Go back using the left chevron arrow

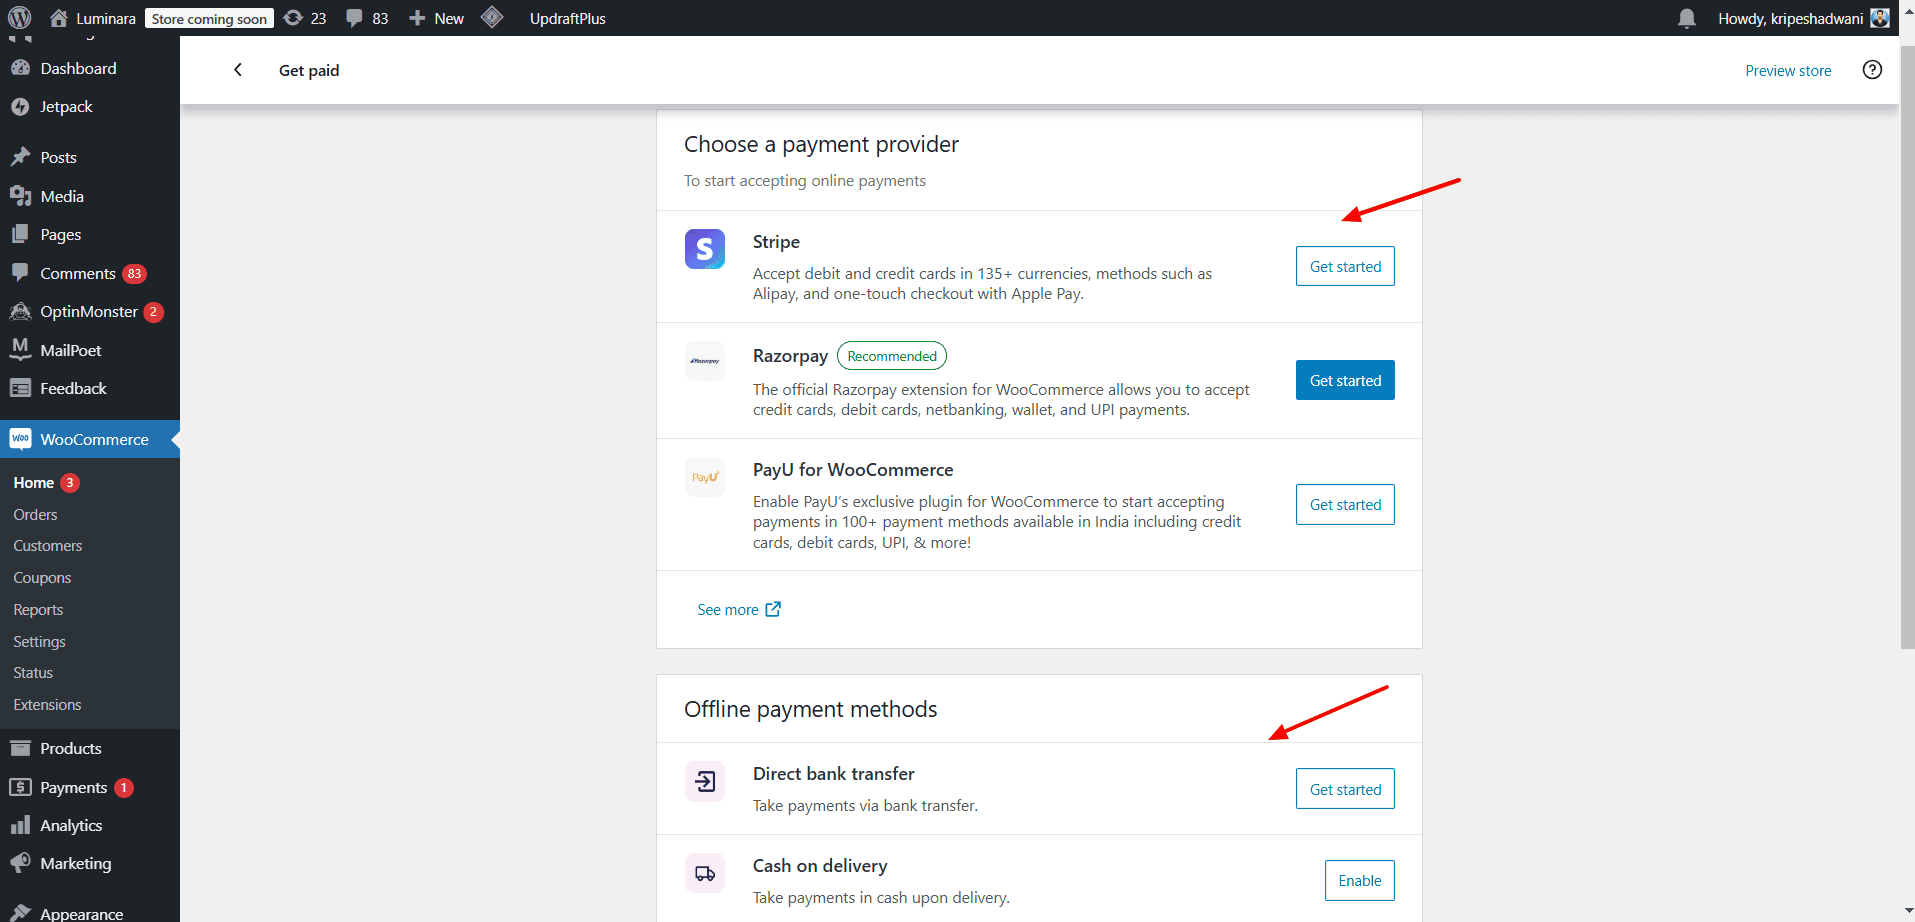(238, 70)
